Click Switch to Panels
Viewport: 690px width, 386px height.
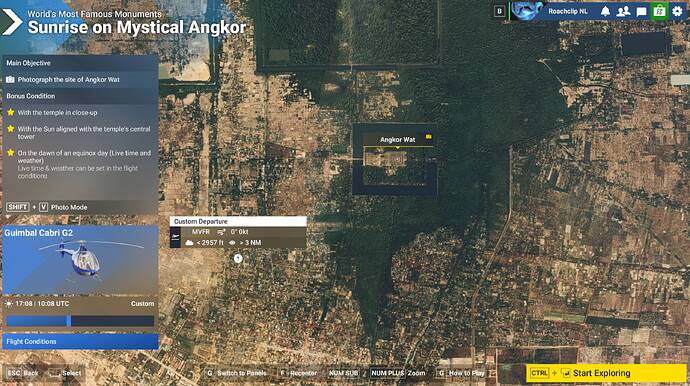tap(236, 373)
